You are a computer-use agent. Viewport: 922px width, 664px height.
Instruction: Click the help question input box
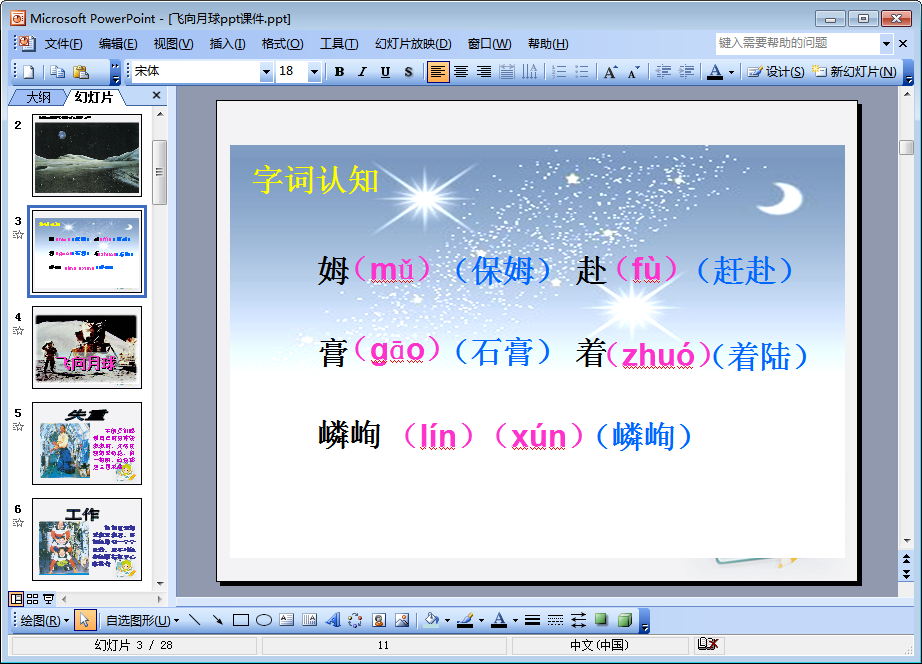click(797, 43)
